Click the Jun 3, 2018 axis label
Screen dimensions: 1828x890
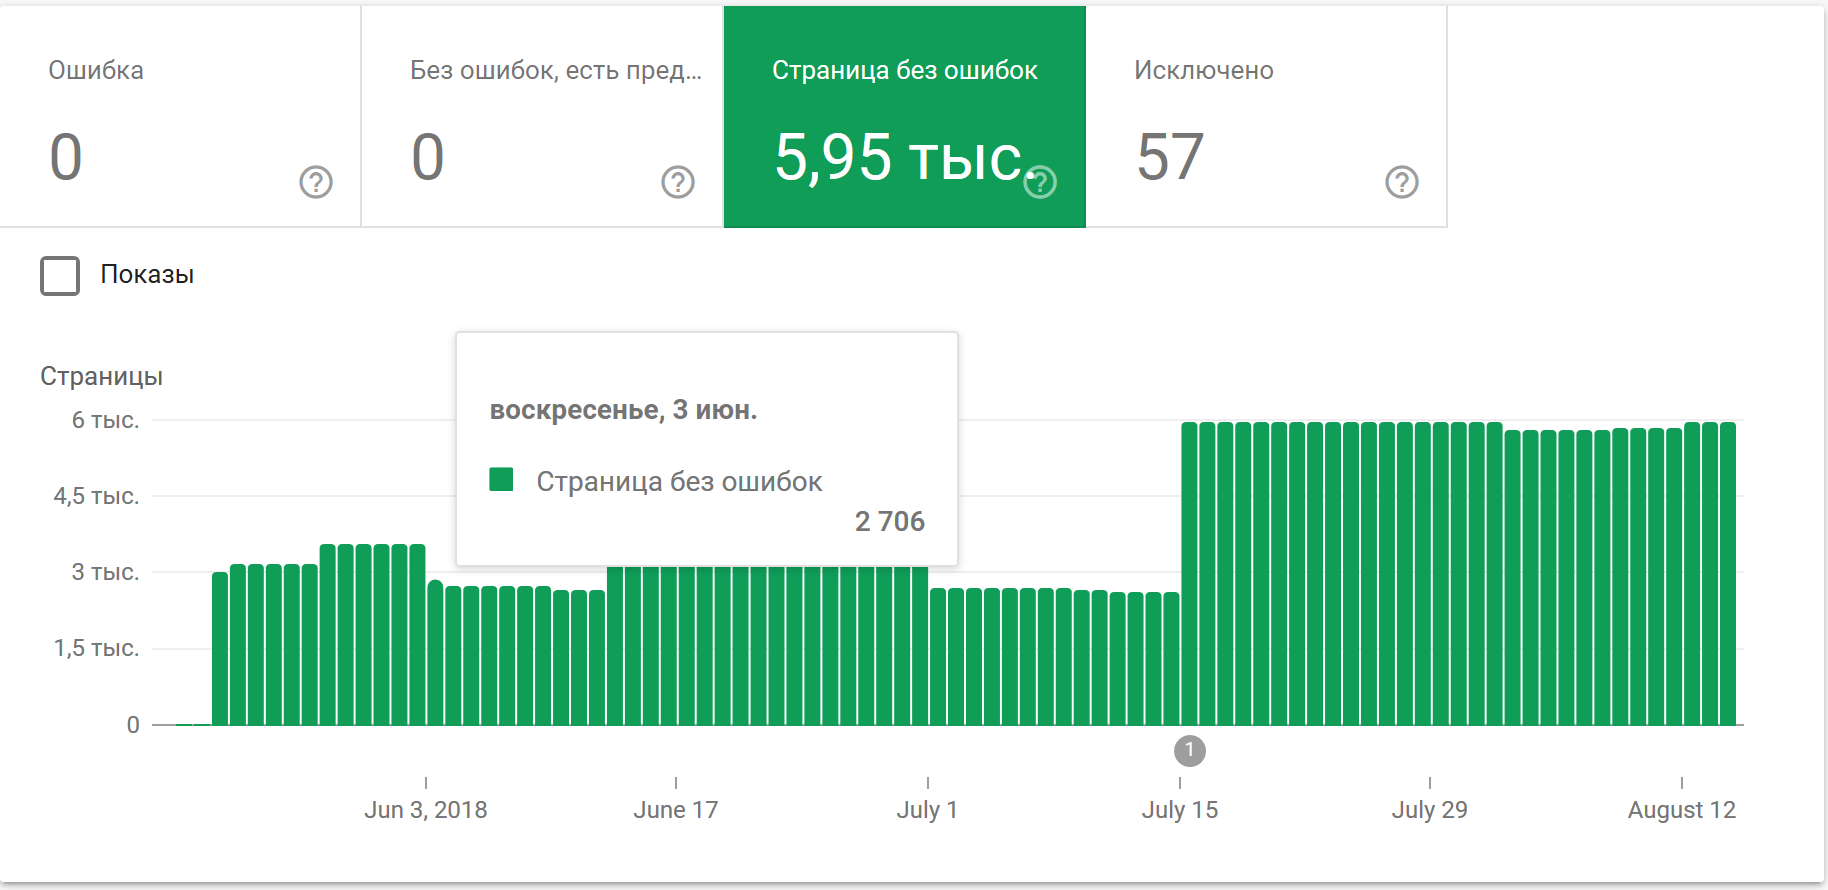(x=426, y=810)
